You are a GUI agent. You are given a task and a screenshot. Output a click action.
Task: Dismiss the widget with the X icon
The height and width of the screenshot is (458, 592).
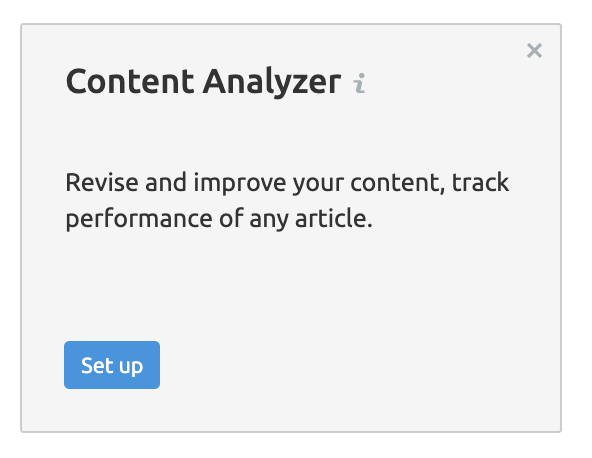534,51
